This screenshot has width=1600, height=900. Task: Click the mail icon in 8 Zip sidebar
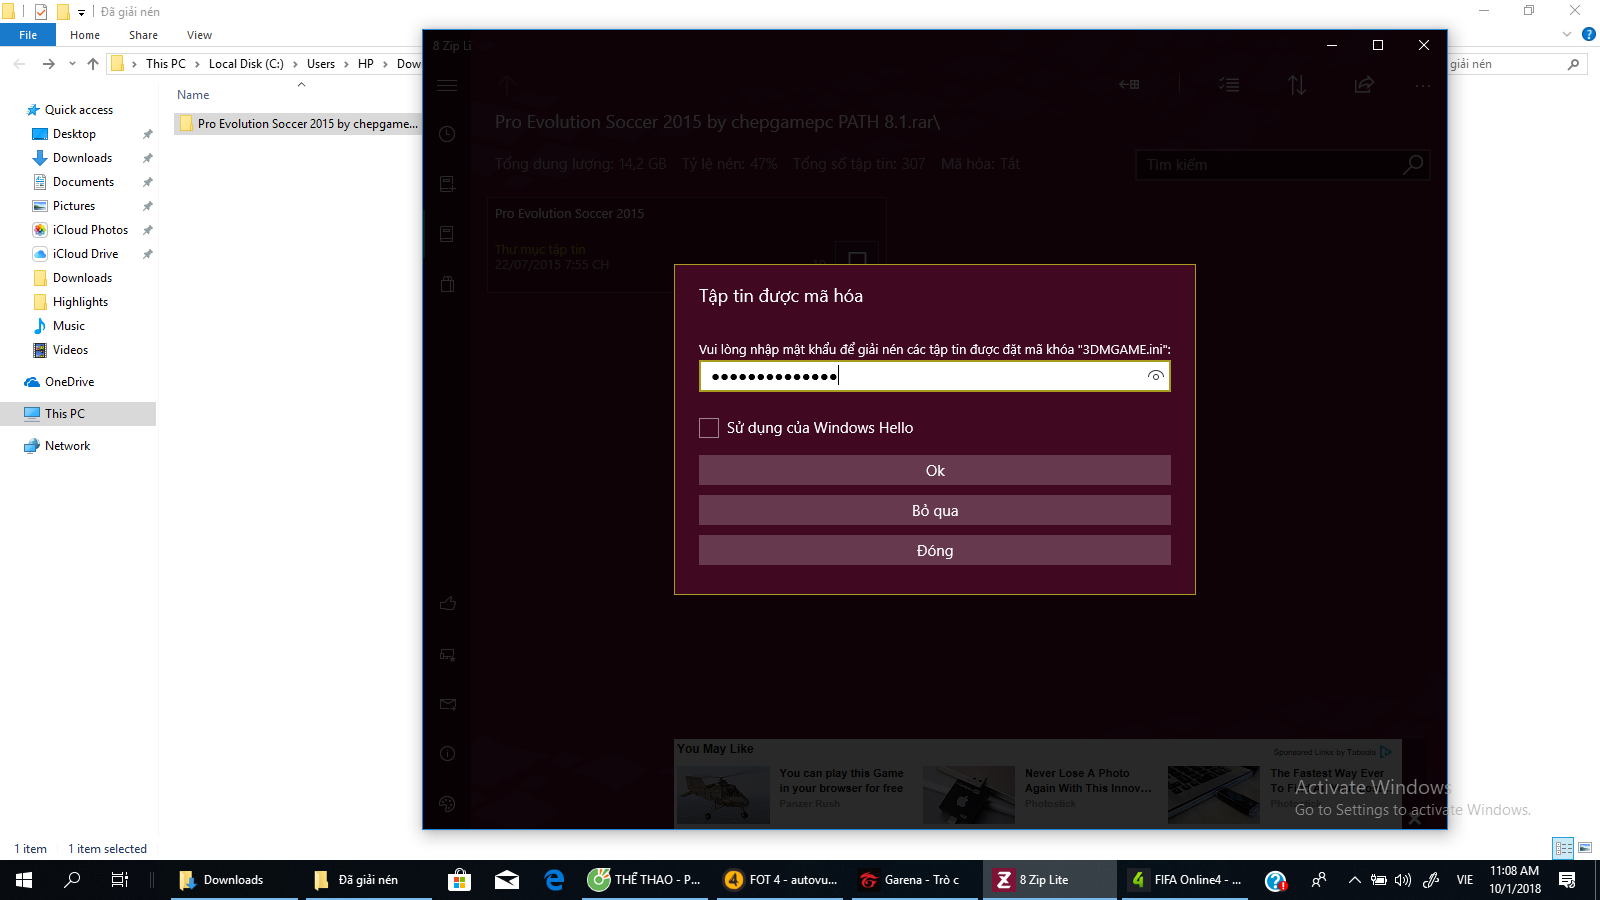pos(447,704)
